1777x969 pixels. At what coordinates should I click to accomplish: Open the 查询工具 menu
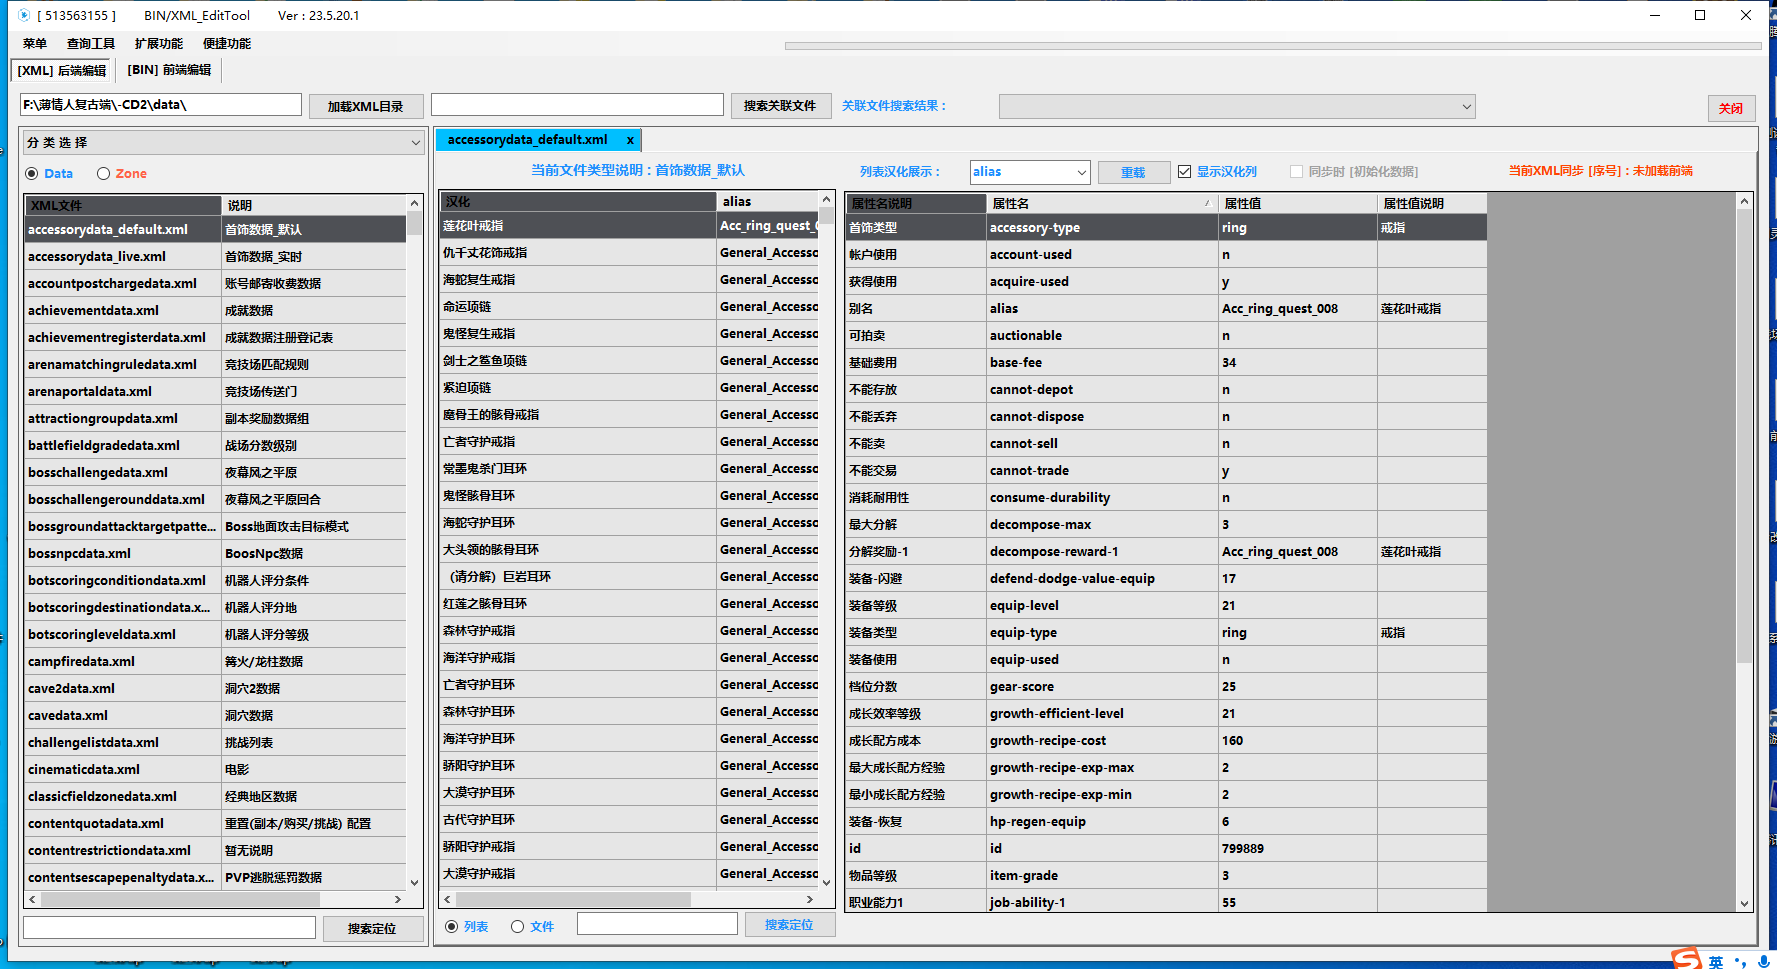pyautogui.click(x=91, y=44)
